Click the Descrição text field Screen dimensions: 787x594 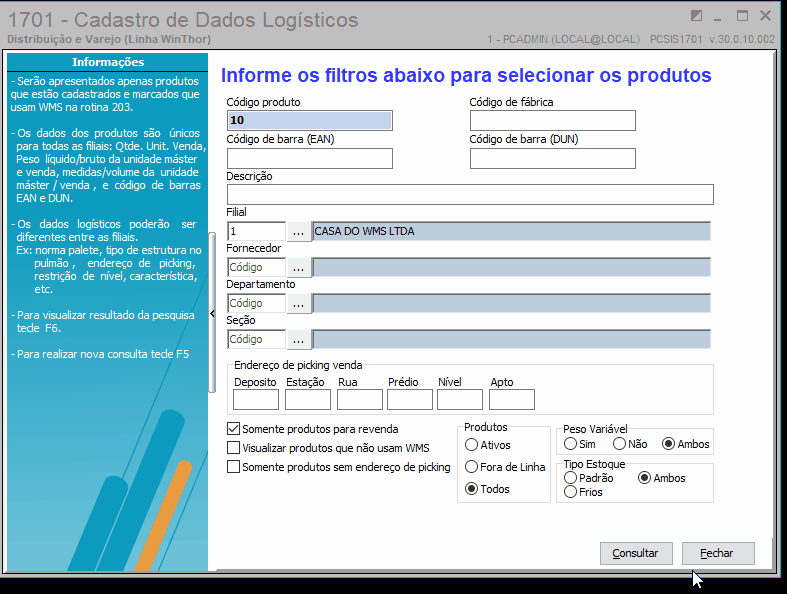click(470, 194)
